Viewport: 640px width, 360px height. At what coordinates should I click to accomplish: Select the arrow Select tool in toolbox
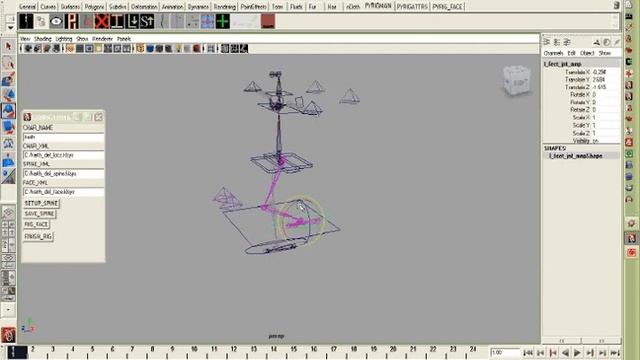8,47
